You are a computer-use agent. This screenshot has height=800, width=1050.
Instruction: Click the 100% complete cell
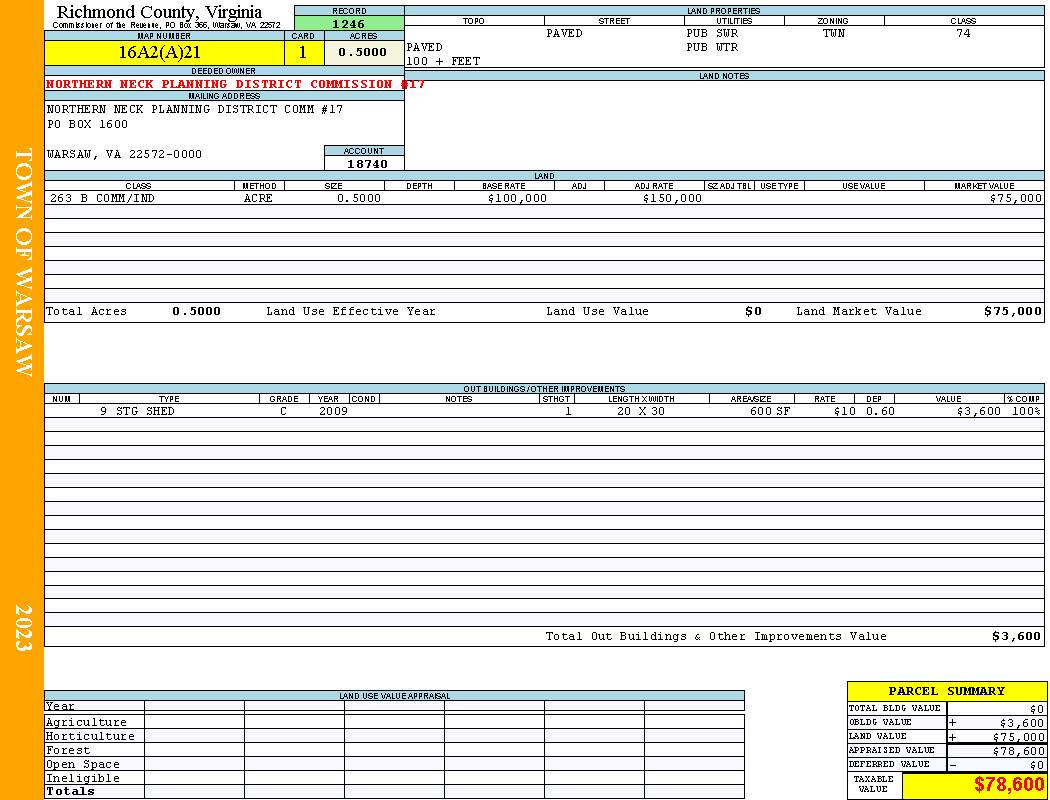point(1026,411)
